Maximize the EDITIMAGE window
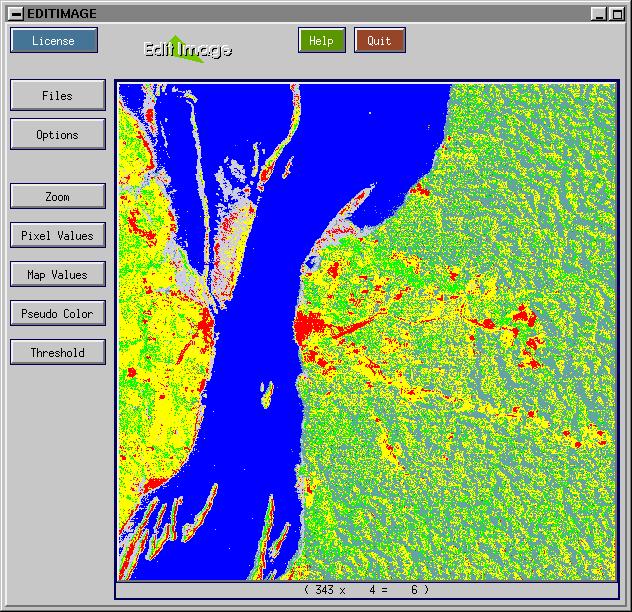Screen dimensions: 632x612 coord(617,14)
